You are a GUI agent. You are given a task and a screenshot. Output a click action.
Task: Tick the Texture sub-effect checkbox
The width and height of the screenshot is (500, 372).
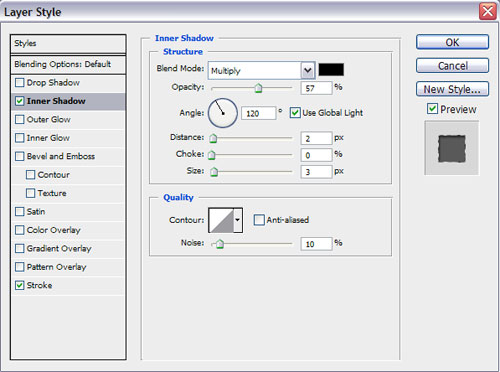coord(30,193)
